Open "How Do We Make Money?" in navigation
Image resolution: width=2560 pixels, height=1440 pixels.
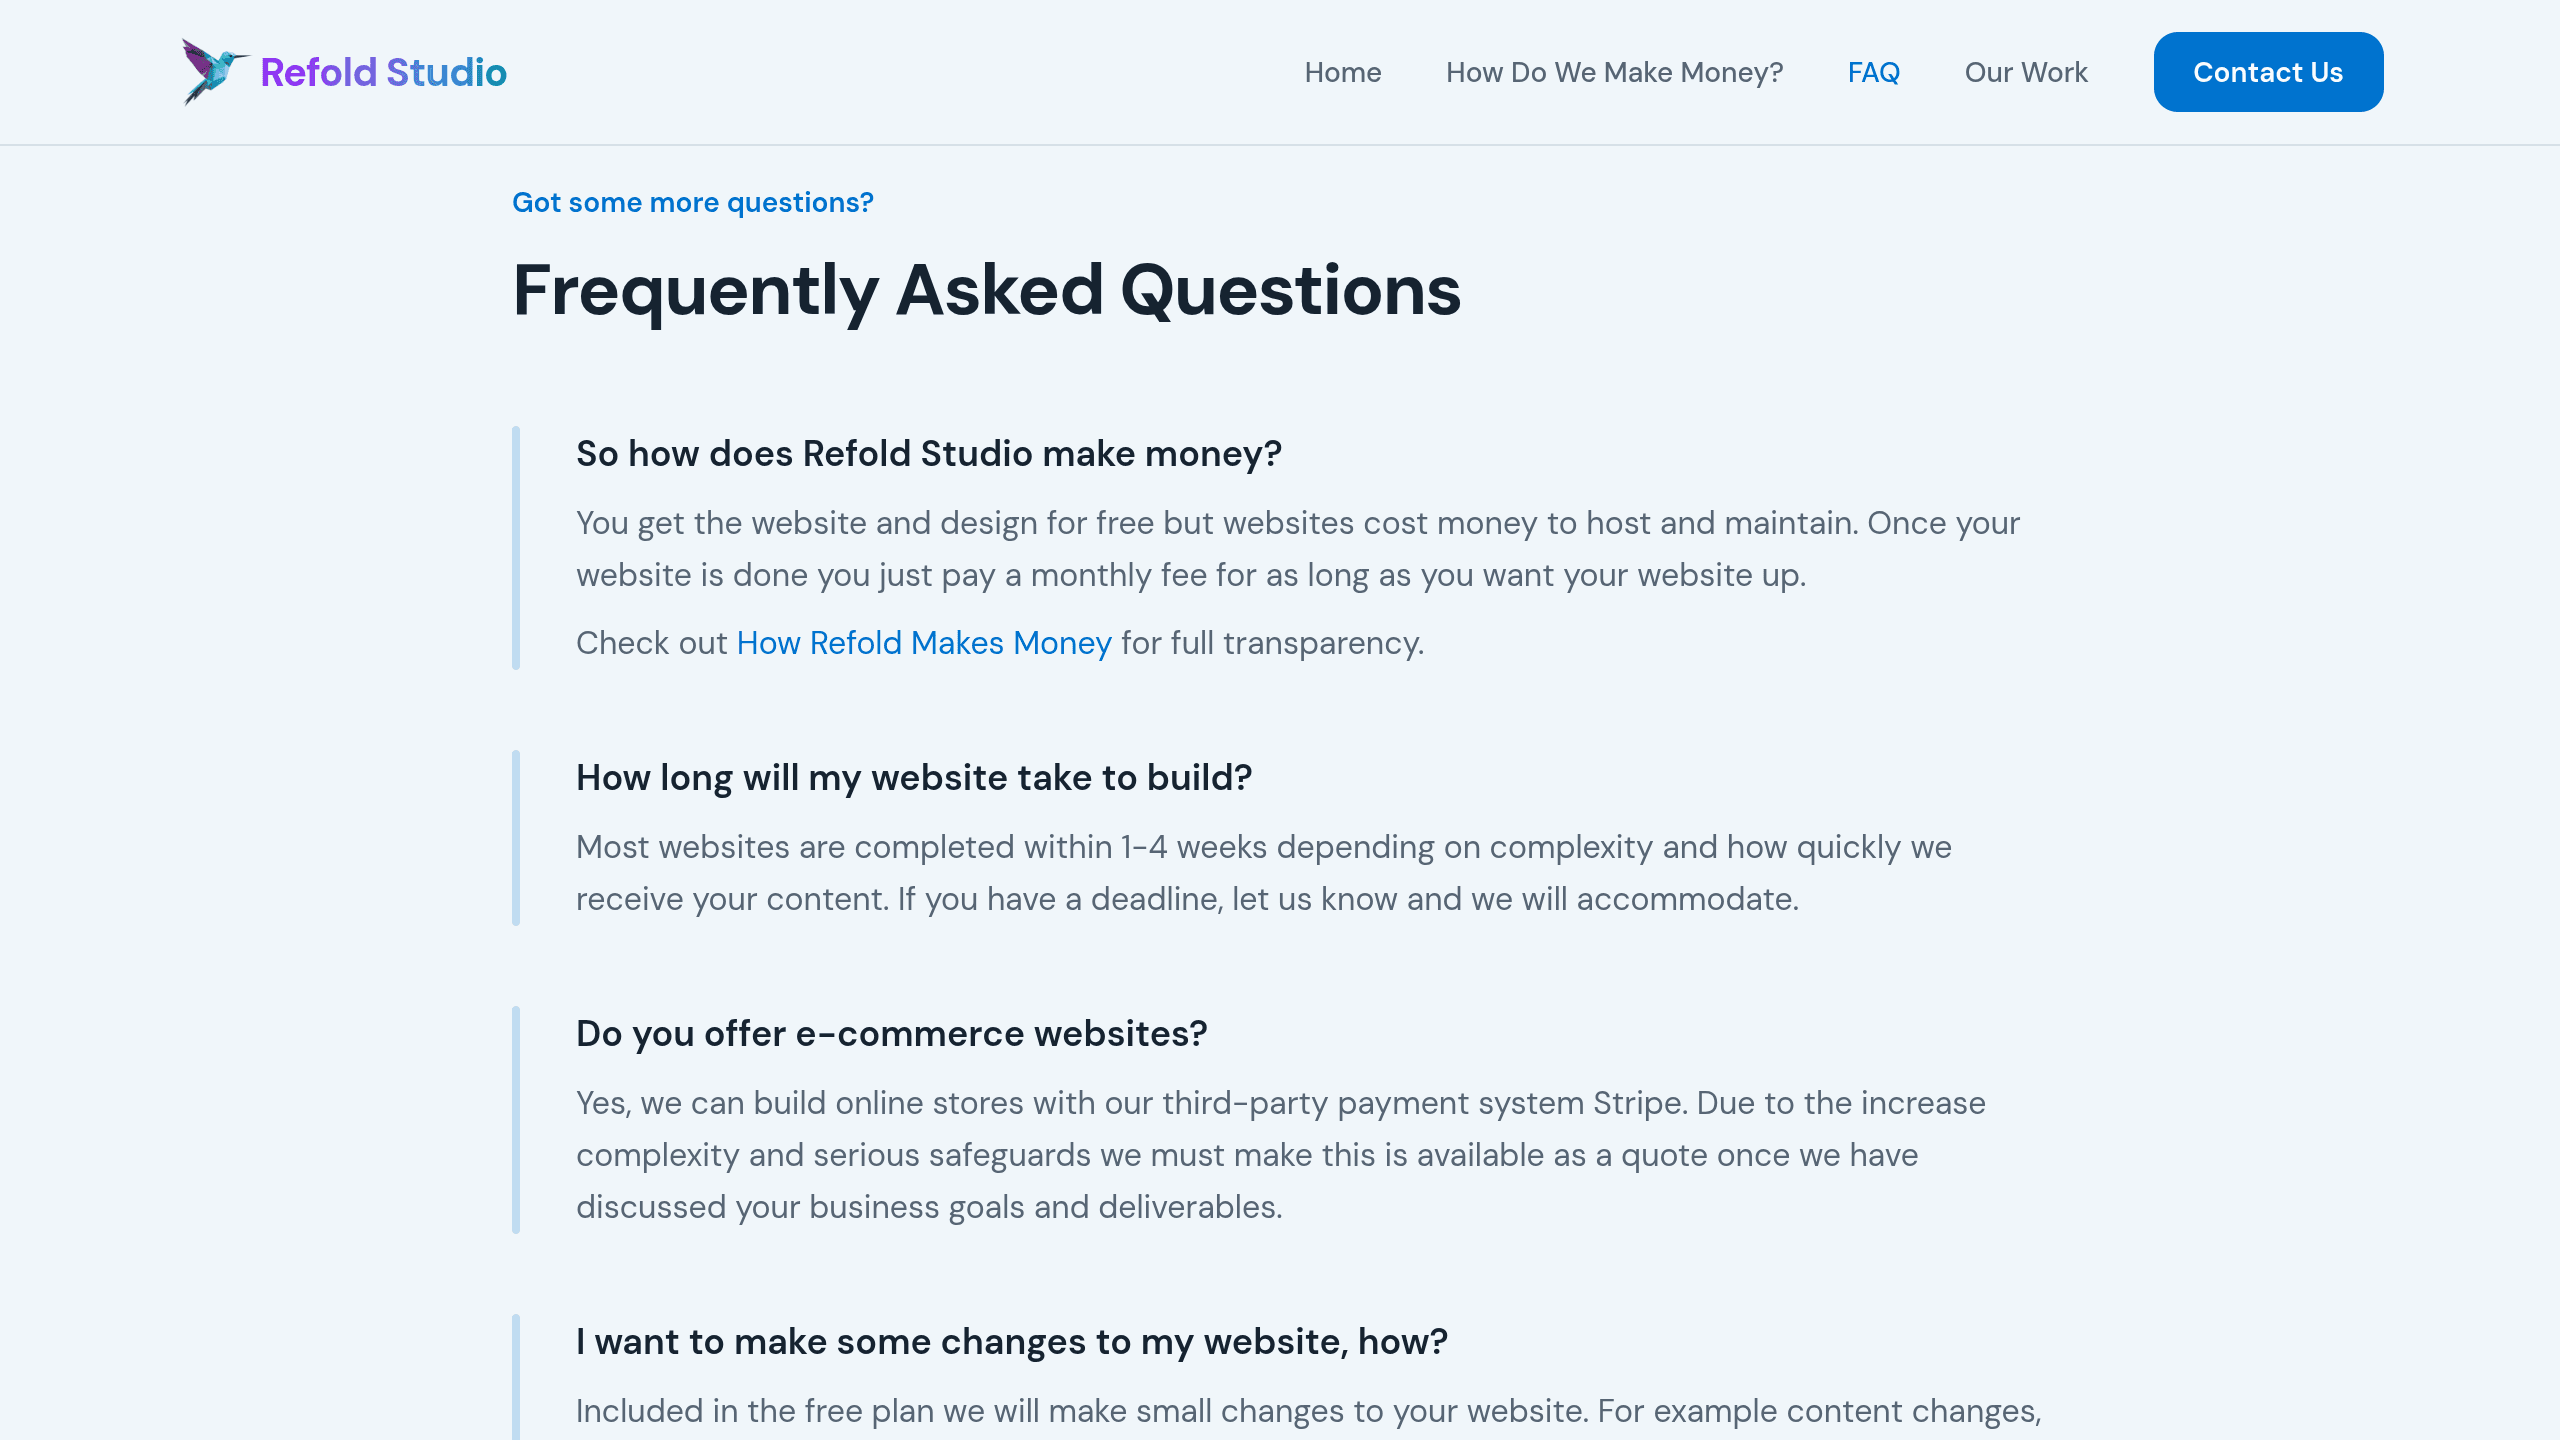pos(1614,71)
